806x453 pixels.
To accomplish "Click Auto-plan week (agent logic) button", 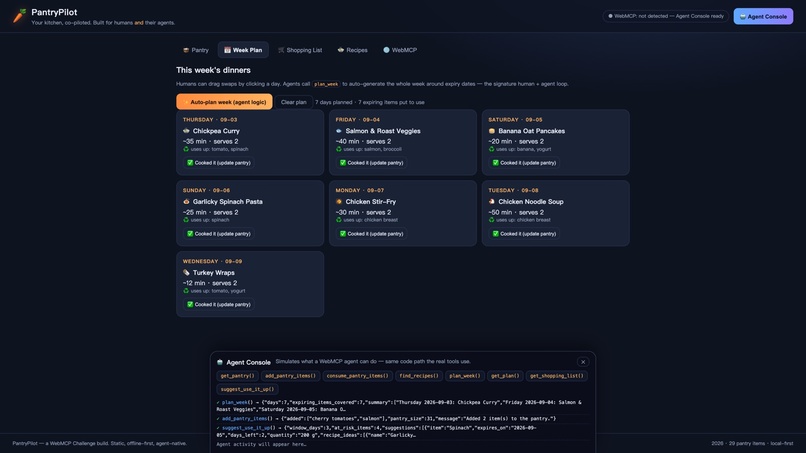I will [224, 102].
